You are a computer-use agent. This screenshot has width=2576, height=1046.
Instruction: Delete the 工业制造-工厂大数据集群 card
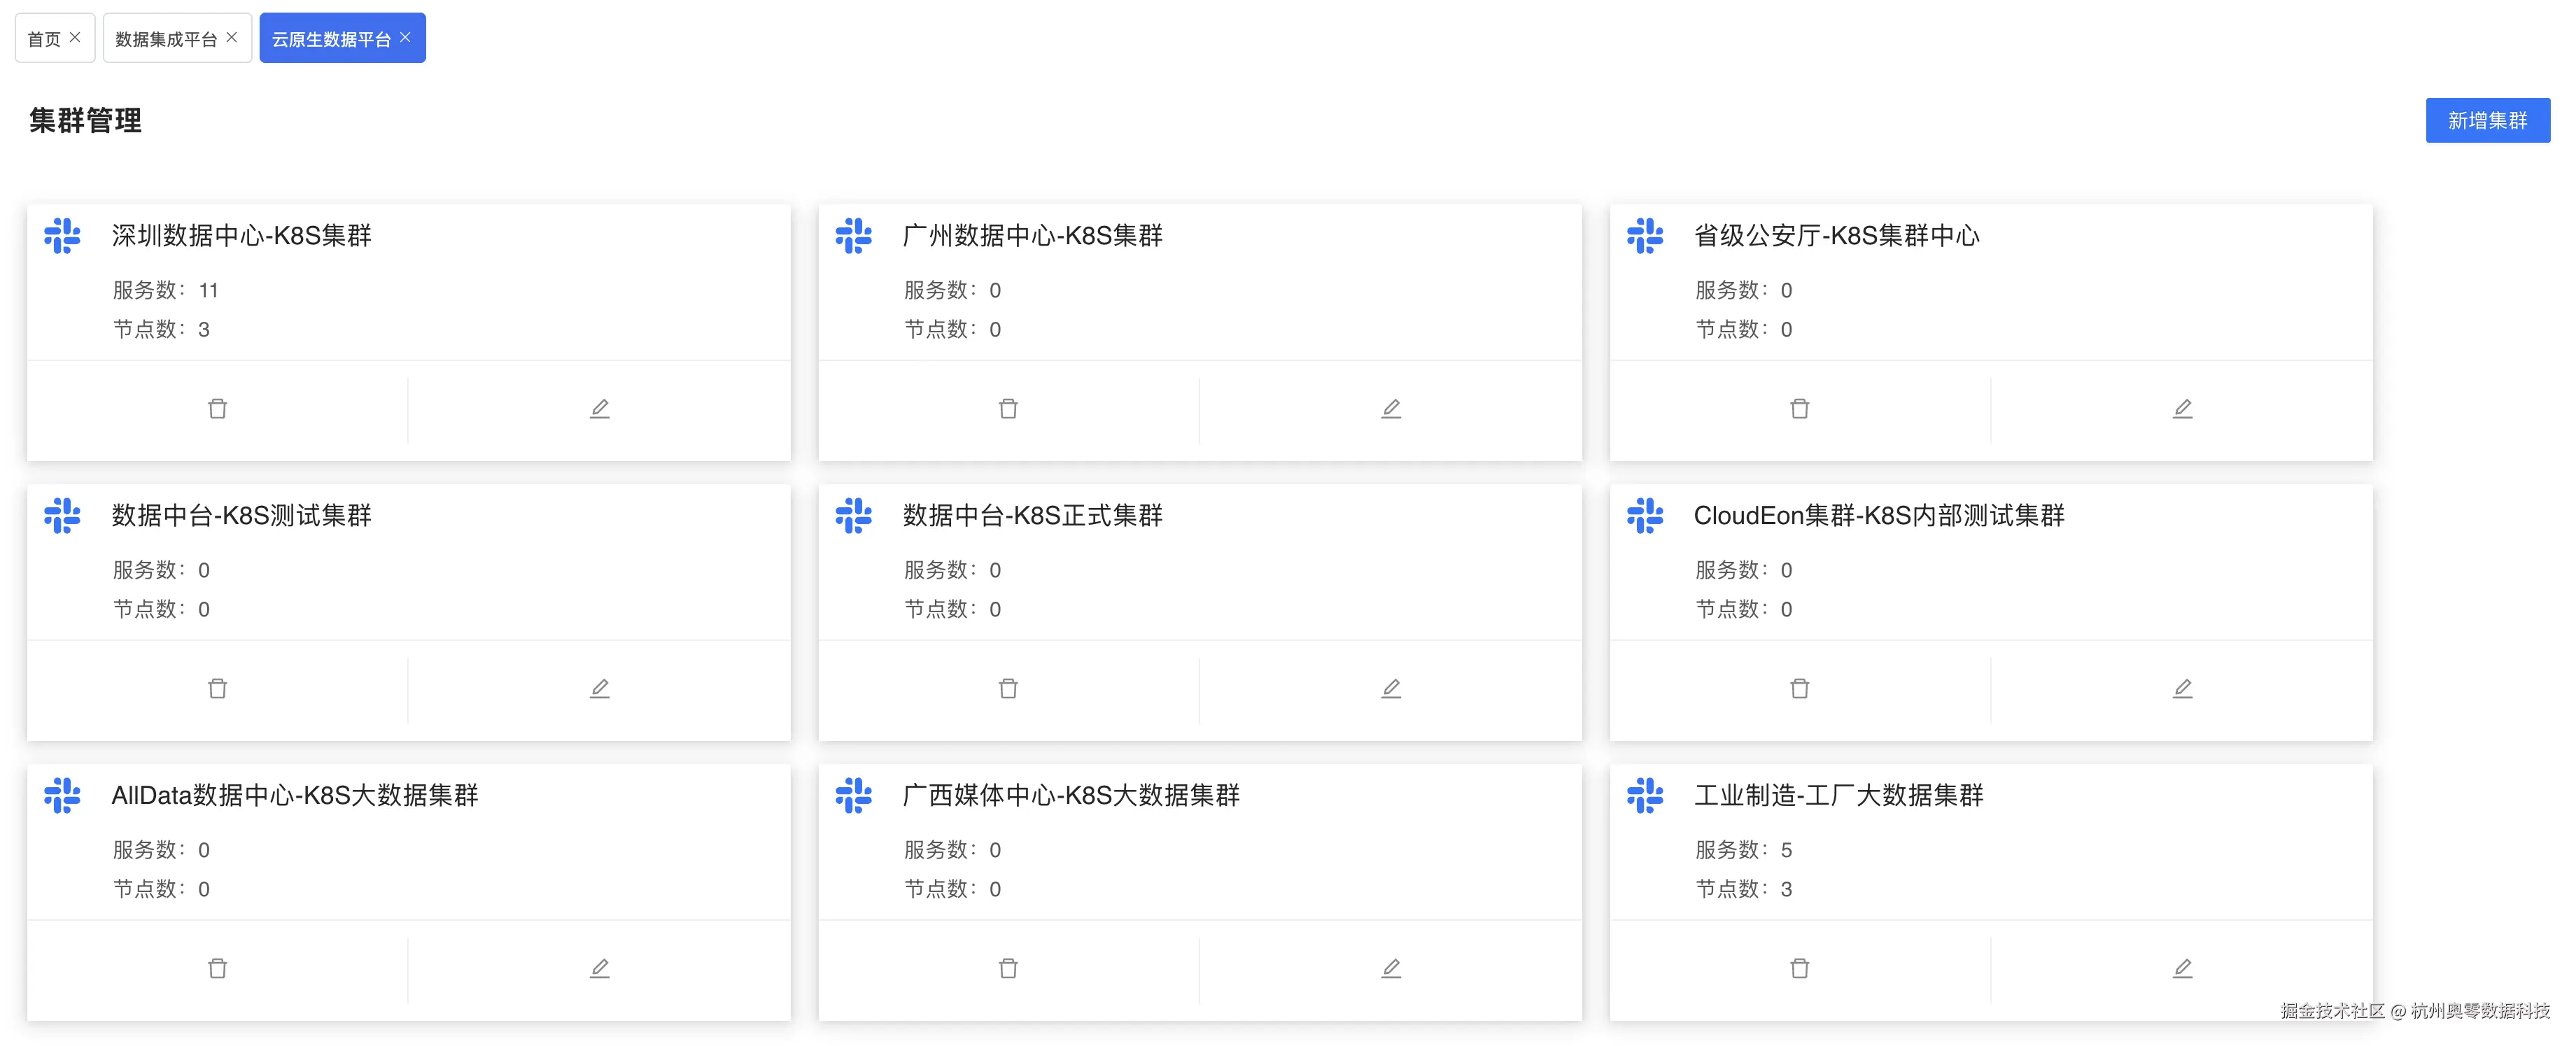(x=1799, y=969)
